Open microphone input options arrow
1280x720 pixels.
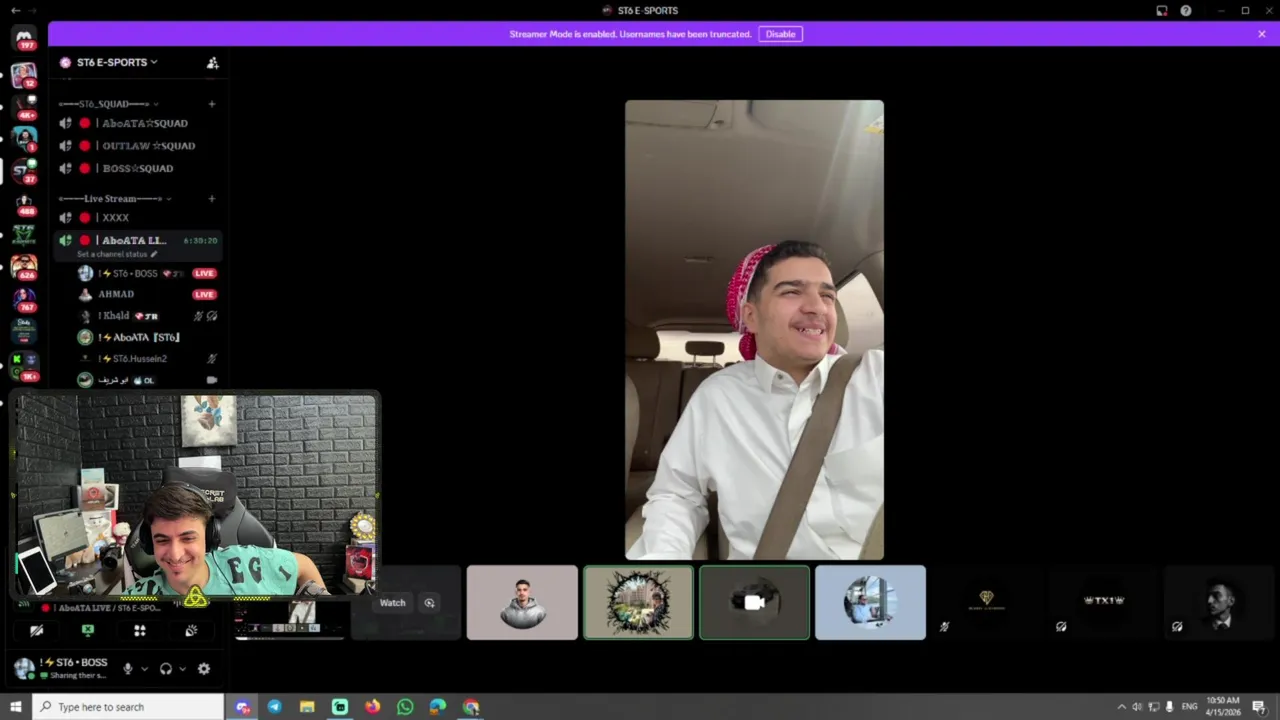point(144,669)
